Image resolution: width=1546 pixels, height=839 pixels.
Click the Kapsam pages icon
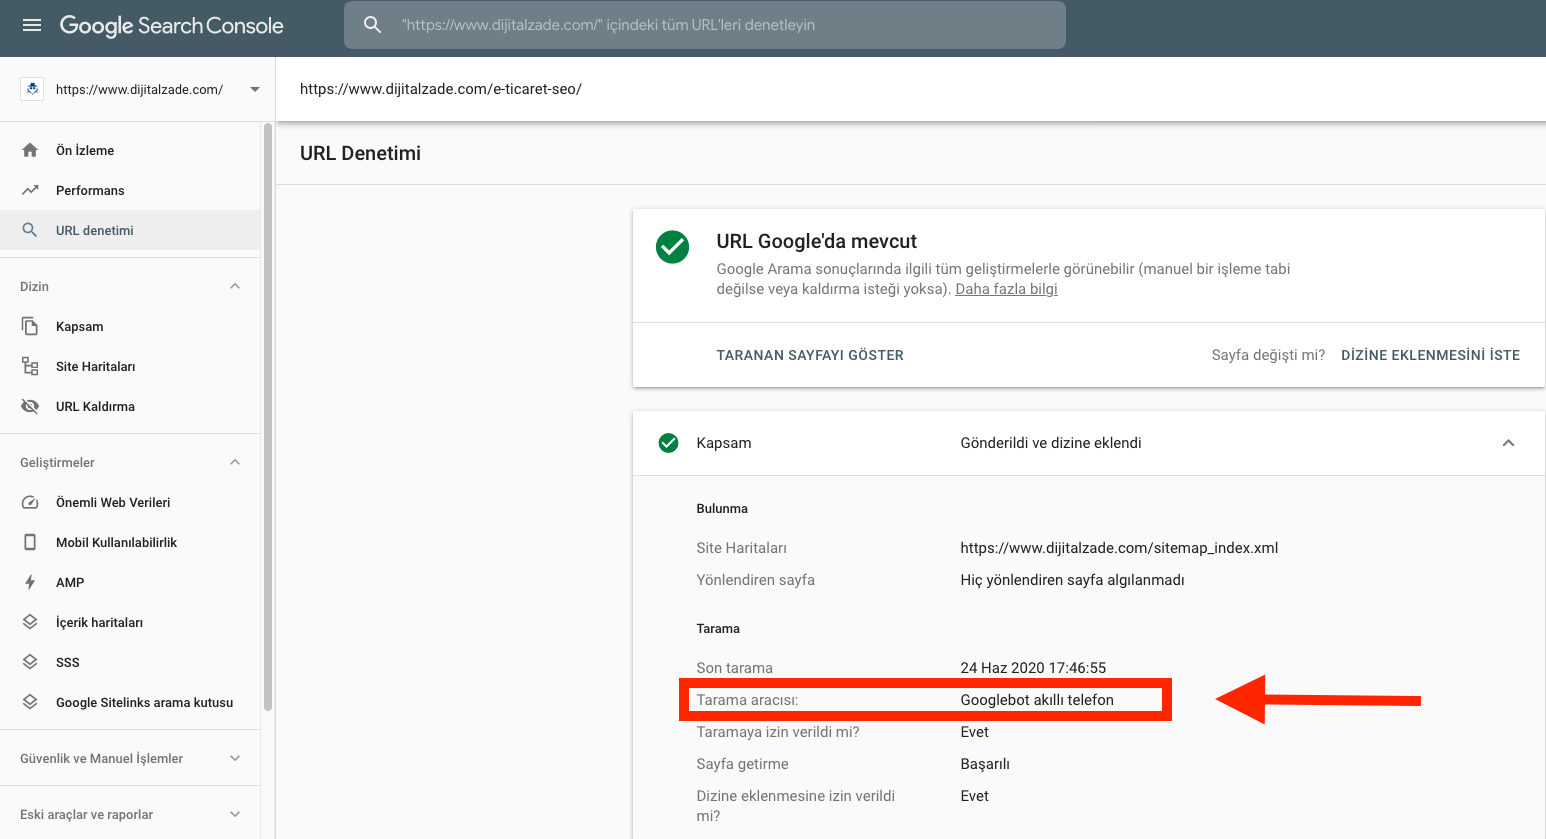[x=30, y=326]
